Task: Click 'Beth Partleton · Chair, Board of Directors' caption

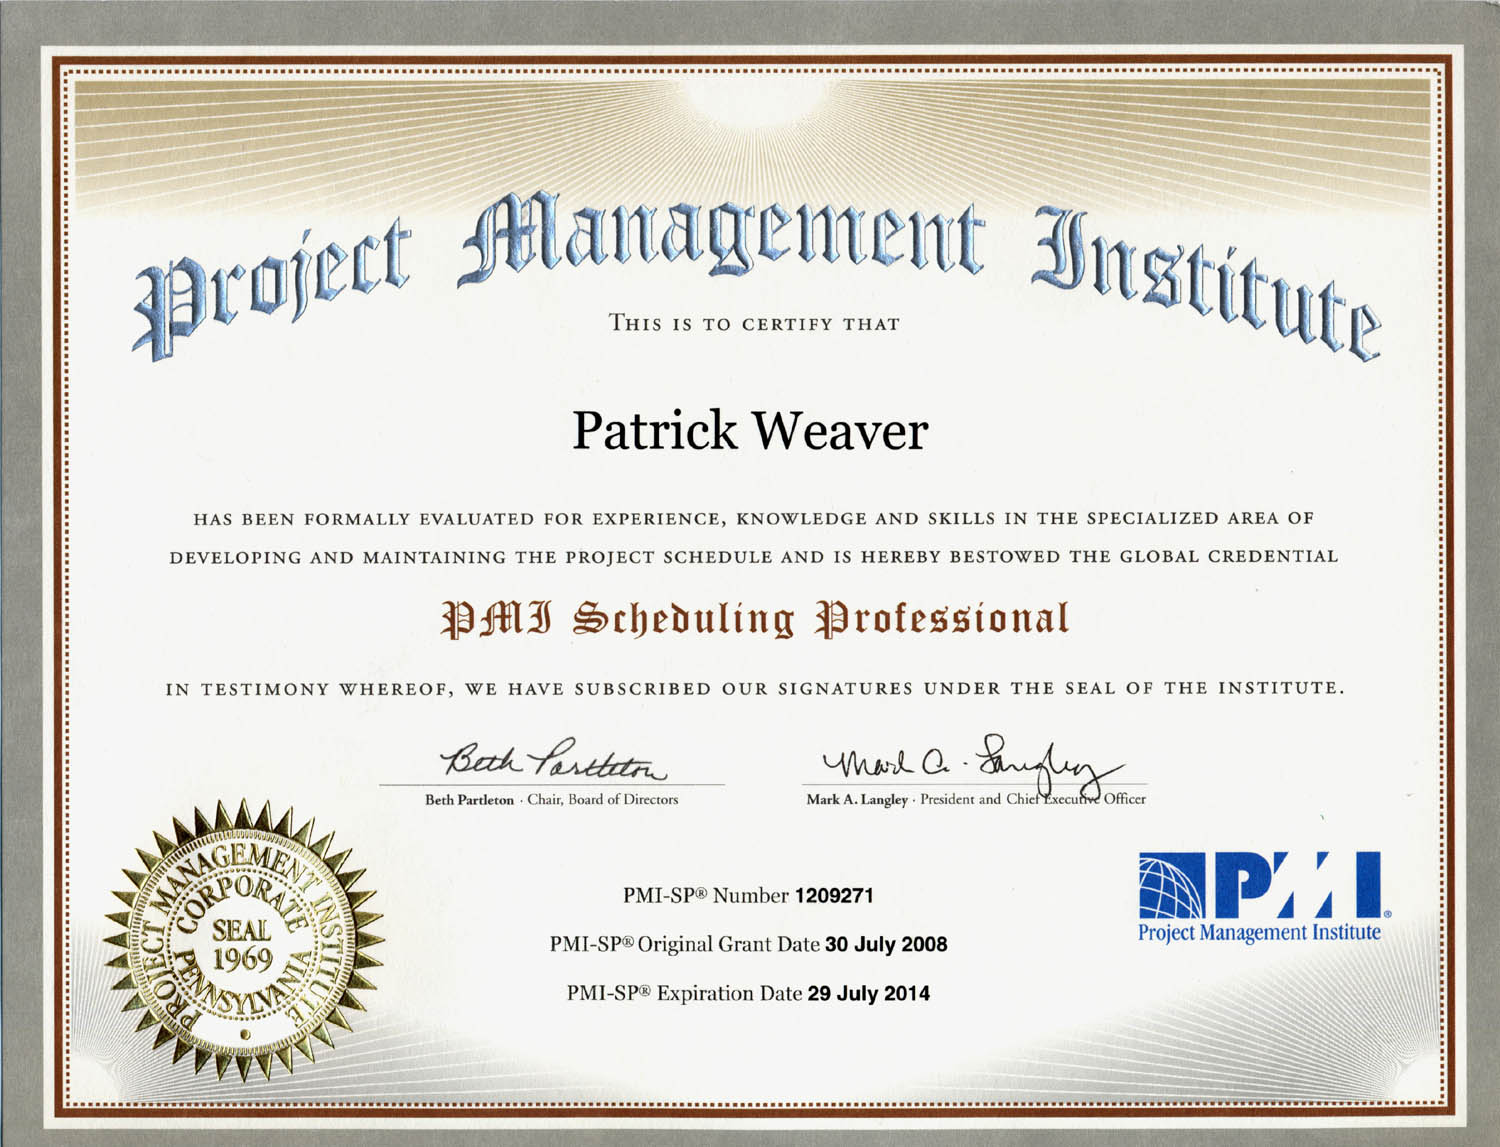Action: [552, 800]
